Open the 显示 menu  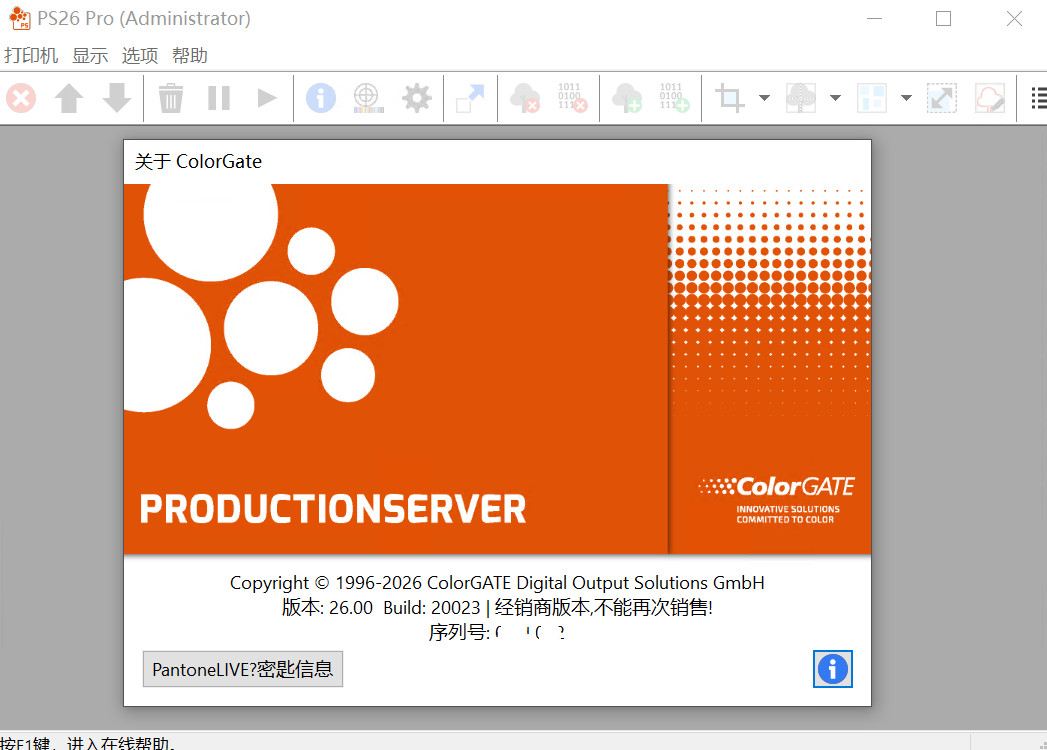pos(90,55)
